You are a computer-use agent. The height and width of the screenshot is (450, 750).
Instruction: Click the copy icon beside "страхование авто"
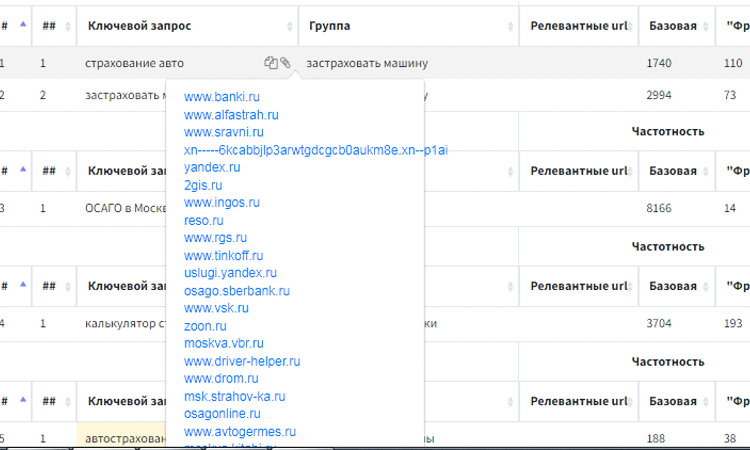tap(270, 63)
